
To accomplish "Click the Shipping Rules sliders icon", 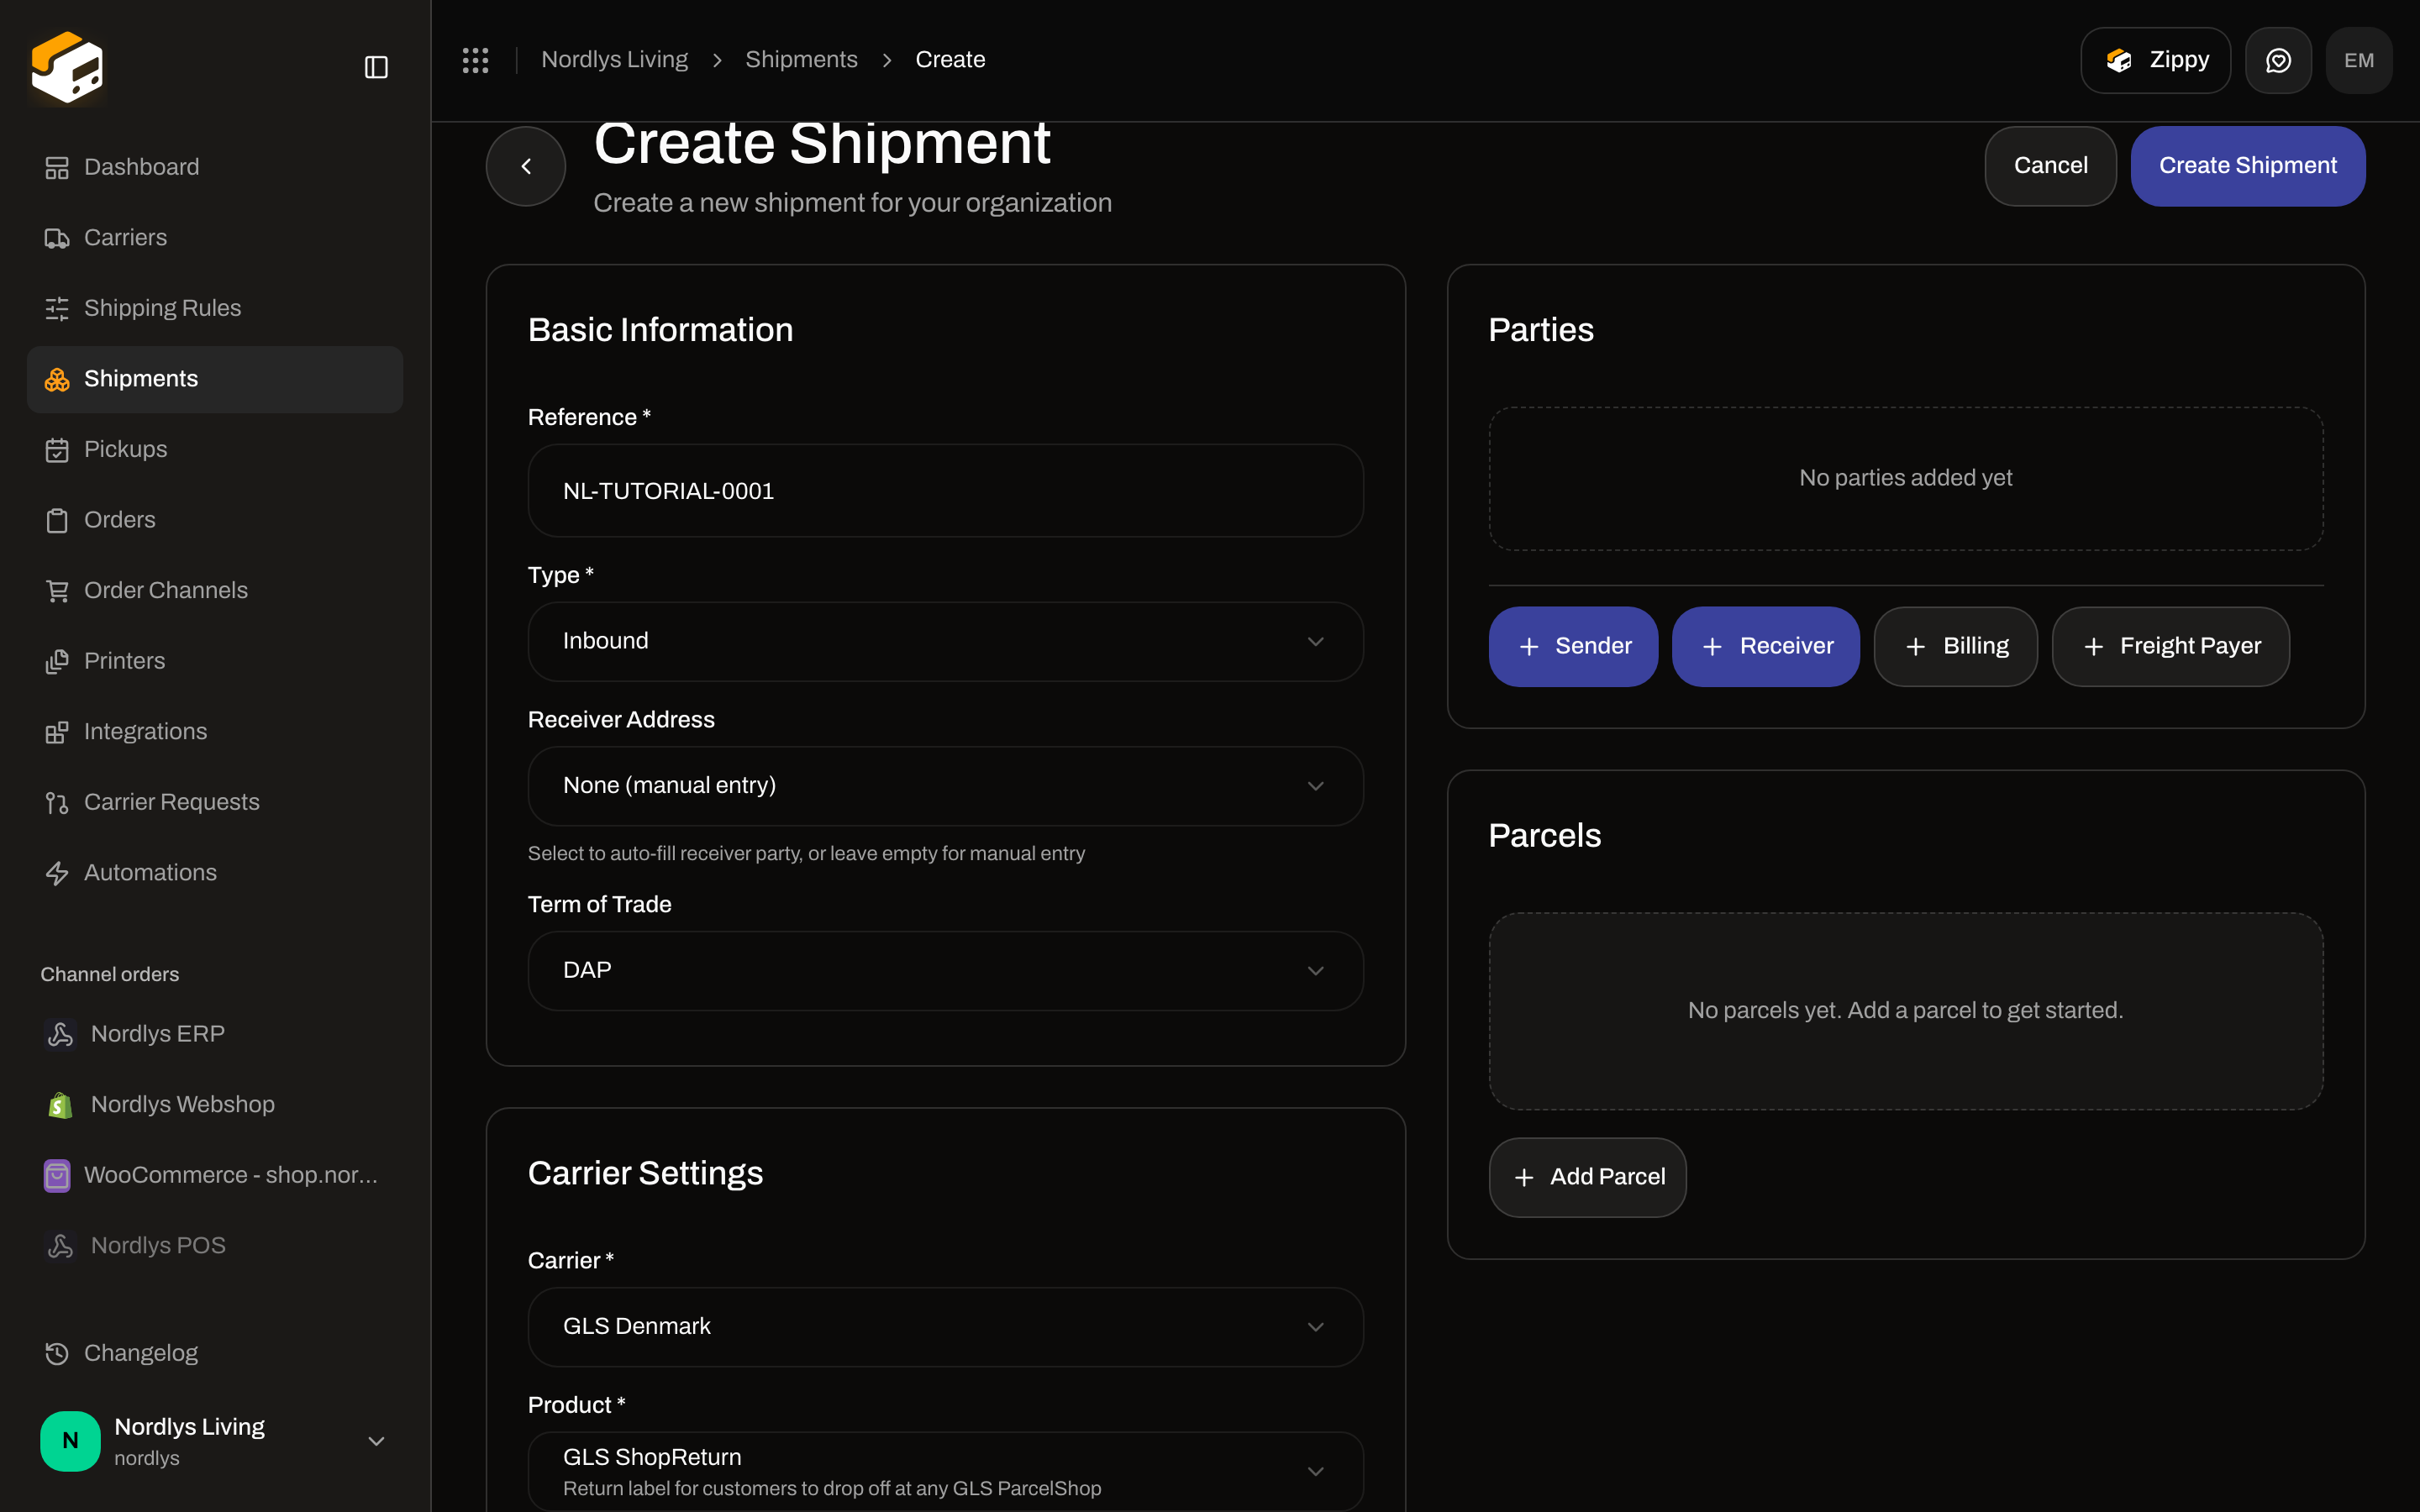I will point(57,308).
